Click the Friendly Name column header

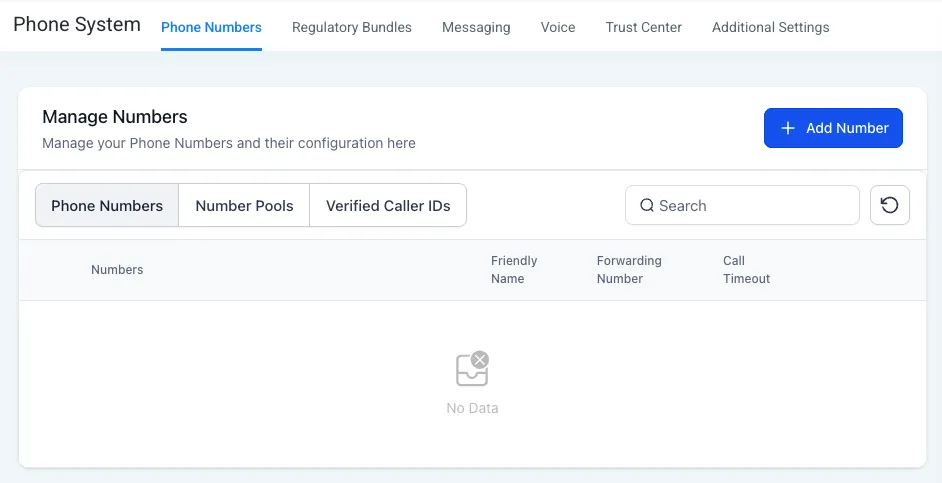pos(514,270)
